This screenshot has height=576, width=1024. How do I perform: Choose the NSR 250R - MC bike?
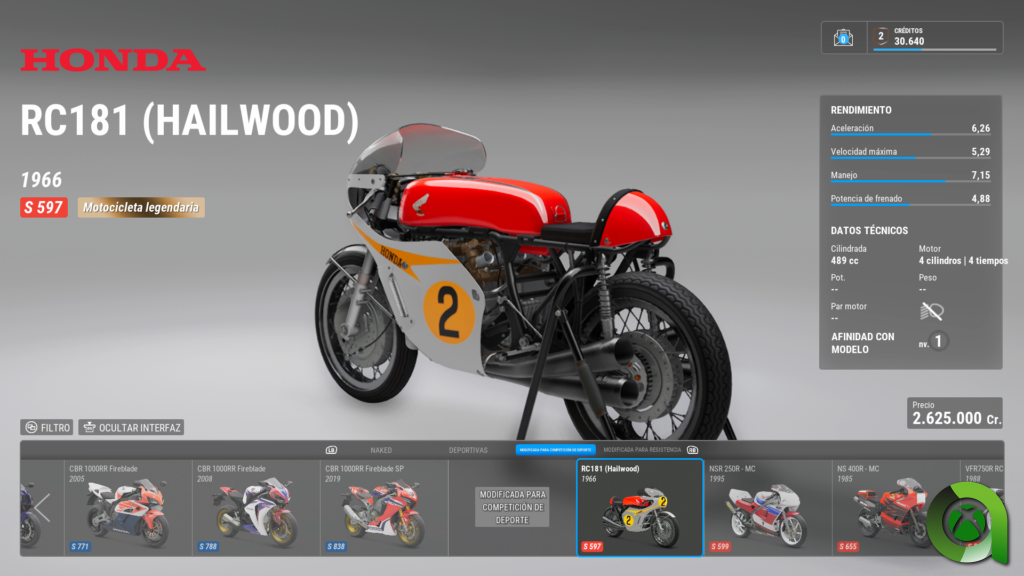767,507
